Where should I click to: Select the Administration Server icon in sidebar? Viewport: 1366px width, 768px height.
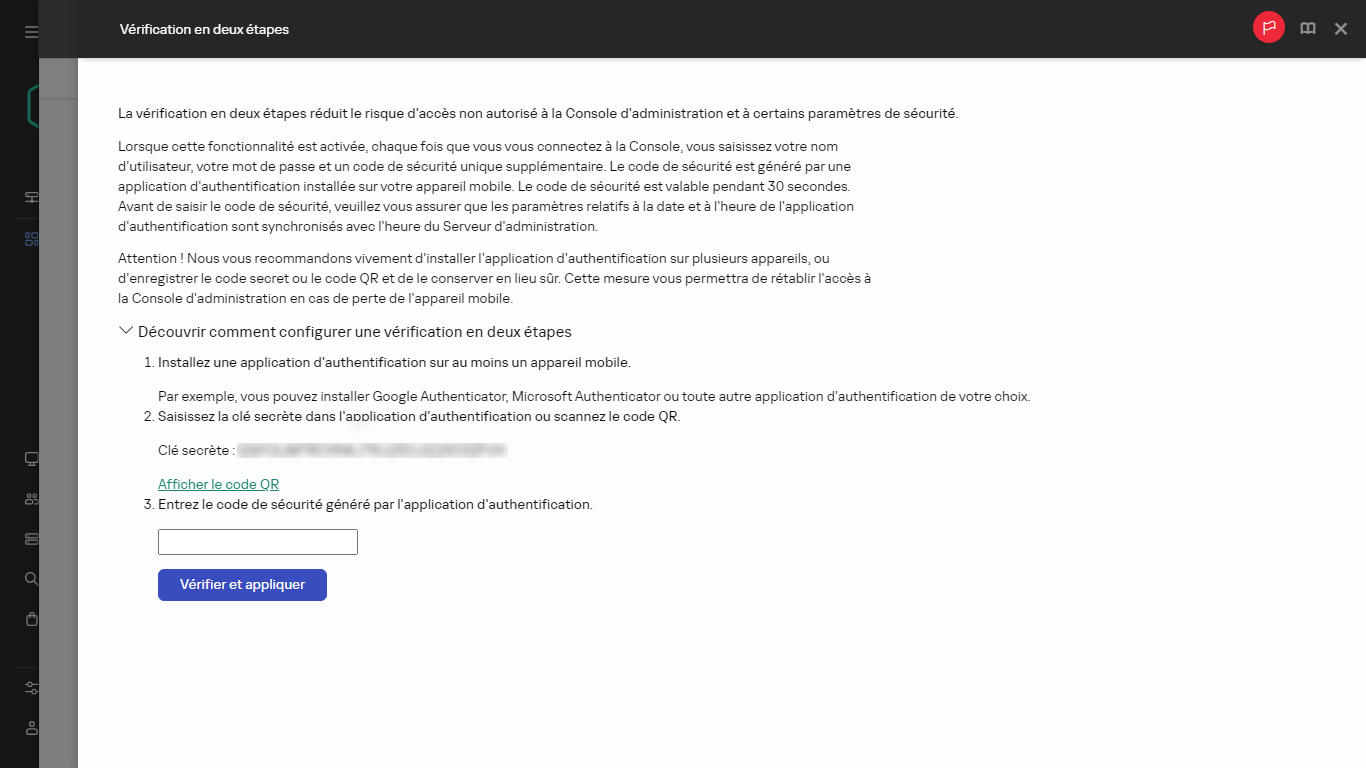[31, 197]
